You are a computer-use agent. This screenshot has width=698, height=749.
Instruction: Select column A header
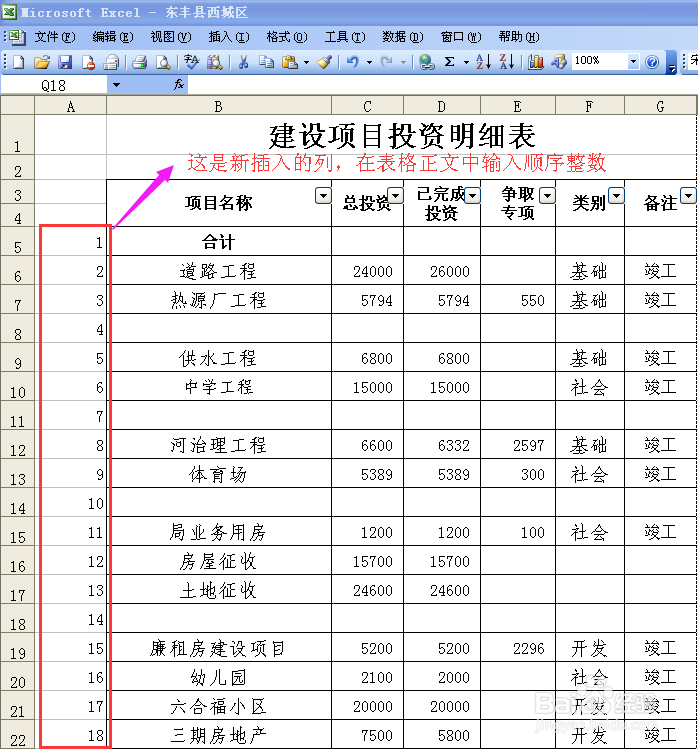71,106
